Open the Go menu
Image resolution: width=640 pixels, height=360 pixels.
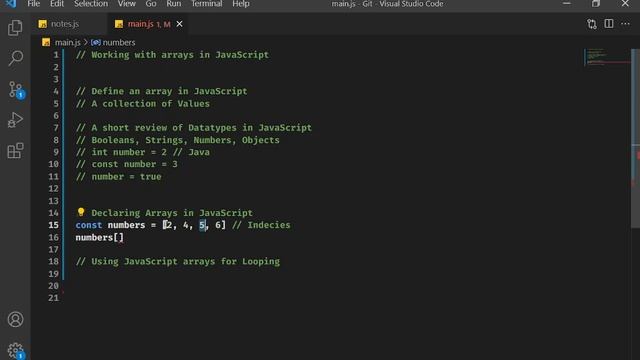point(151,4)
